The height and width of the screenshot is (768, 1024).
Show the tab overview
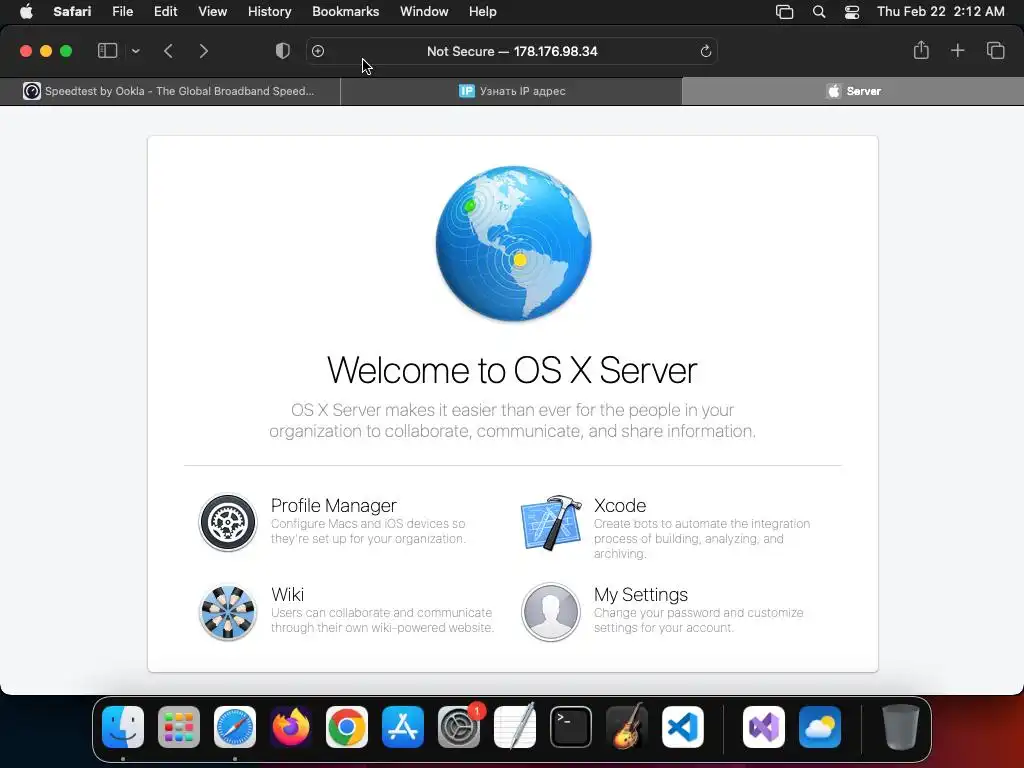click(995, 50)
